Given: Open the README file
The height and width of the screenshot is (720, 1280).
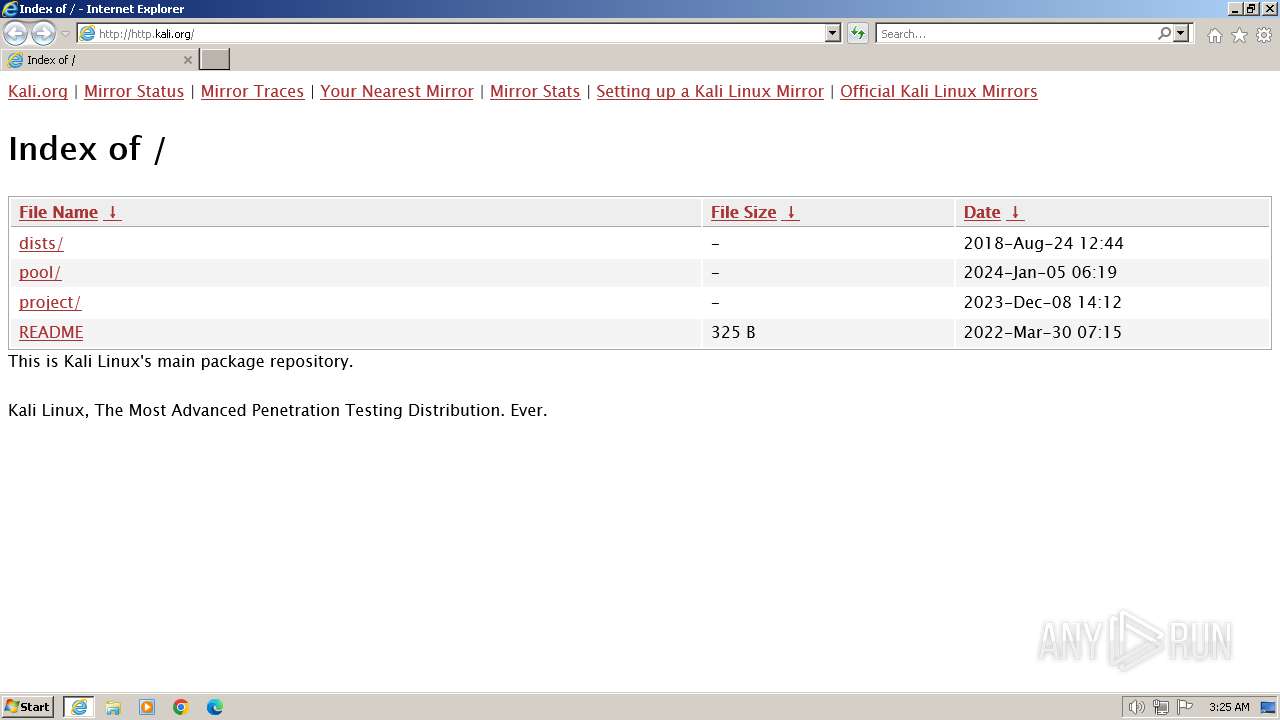Looking at the screenshot, I should point(51,332).
